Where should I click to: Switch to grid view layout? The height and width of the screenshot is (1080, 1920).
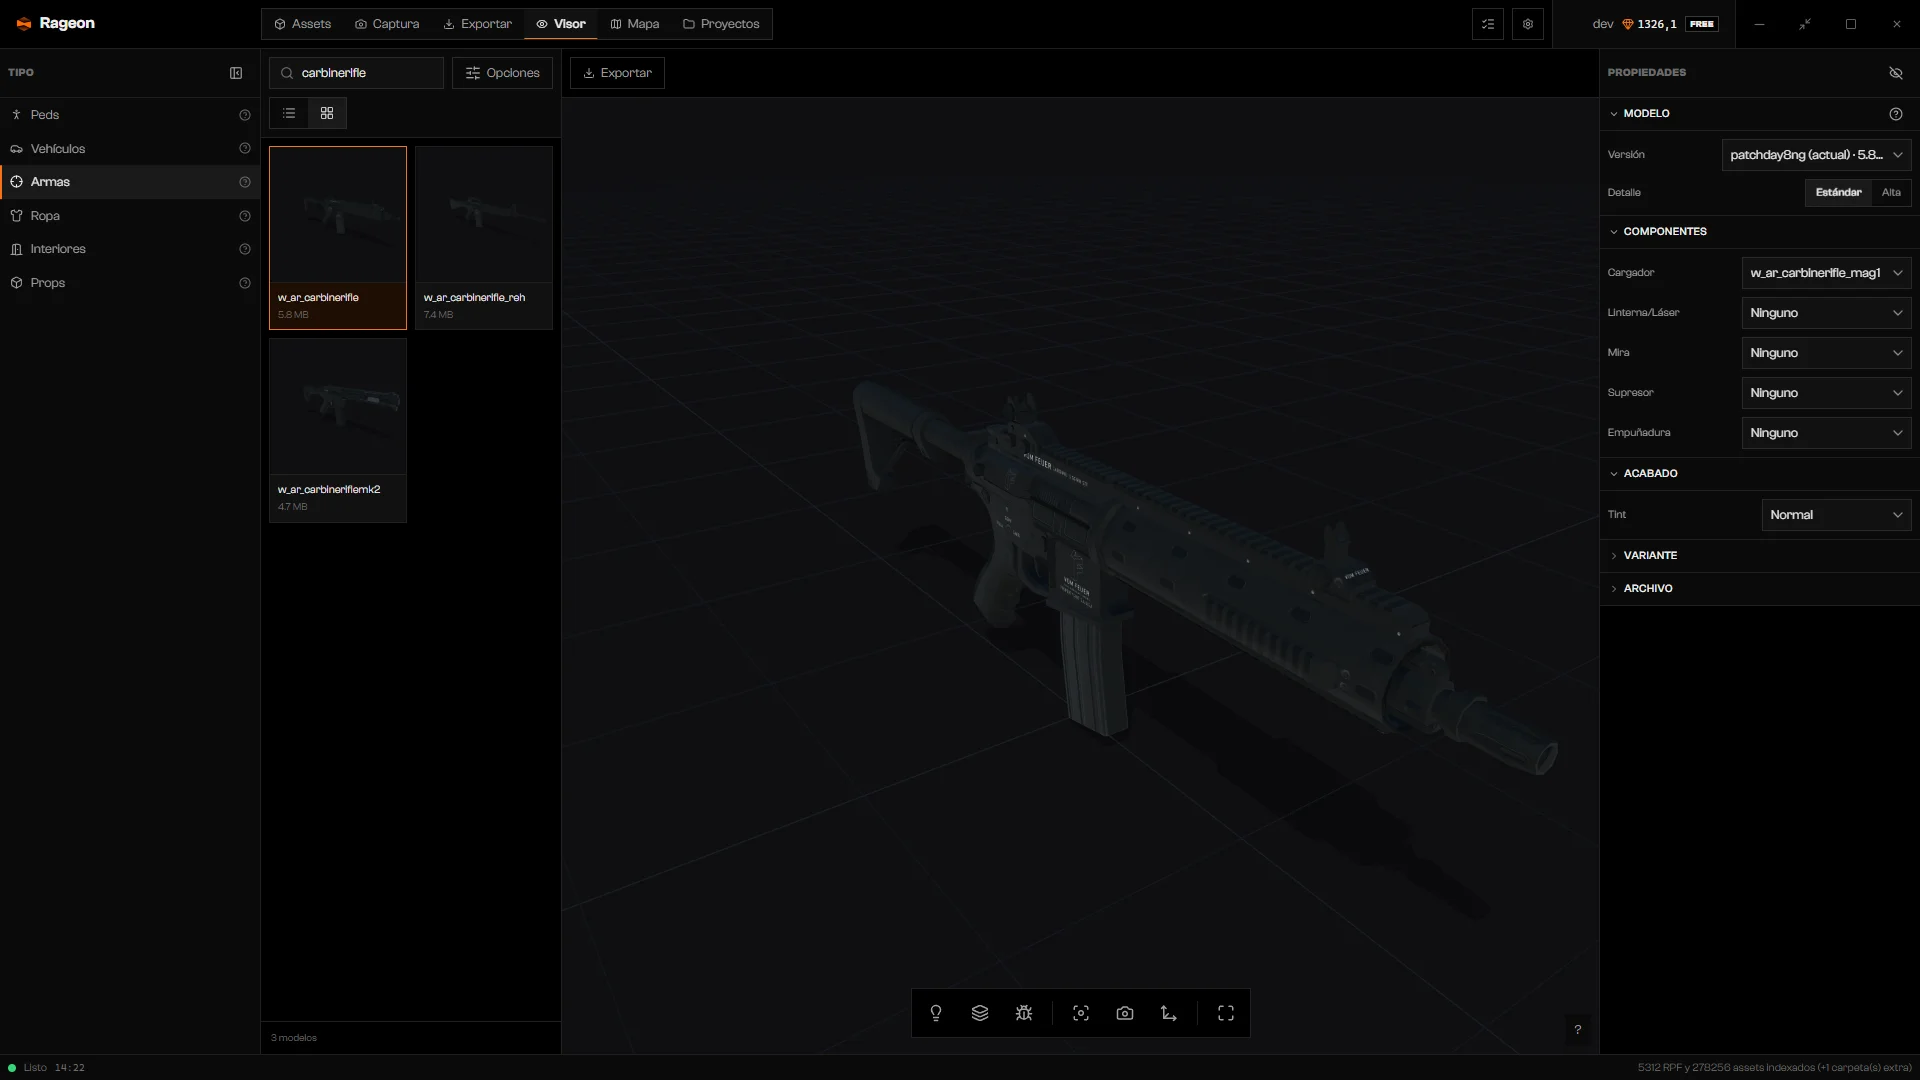click(x=327, y=113)
